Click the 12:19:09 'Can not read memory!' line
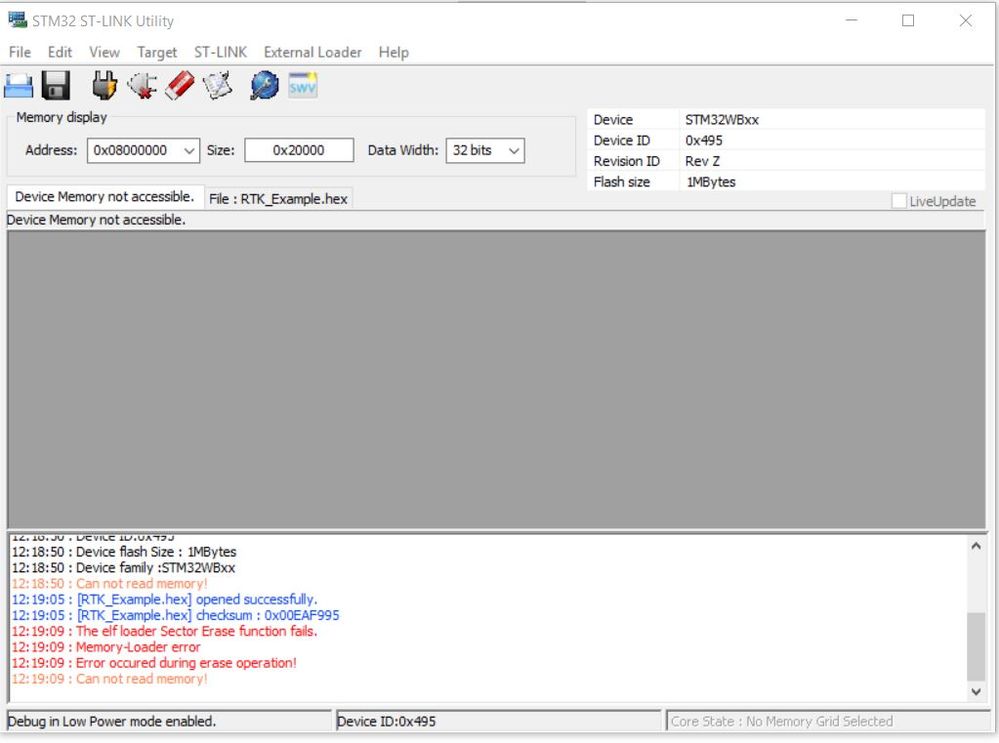This screenshot has width=999, height=743. (x=110, y=679)
